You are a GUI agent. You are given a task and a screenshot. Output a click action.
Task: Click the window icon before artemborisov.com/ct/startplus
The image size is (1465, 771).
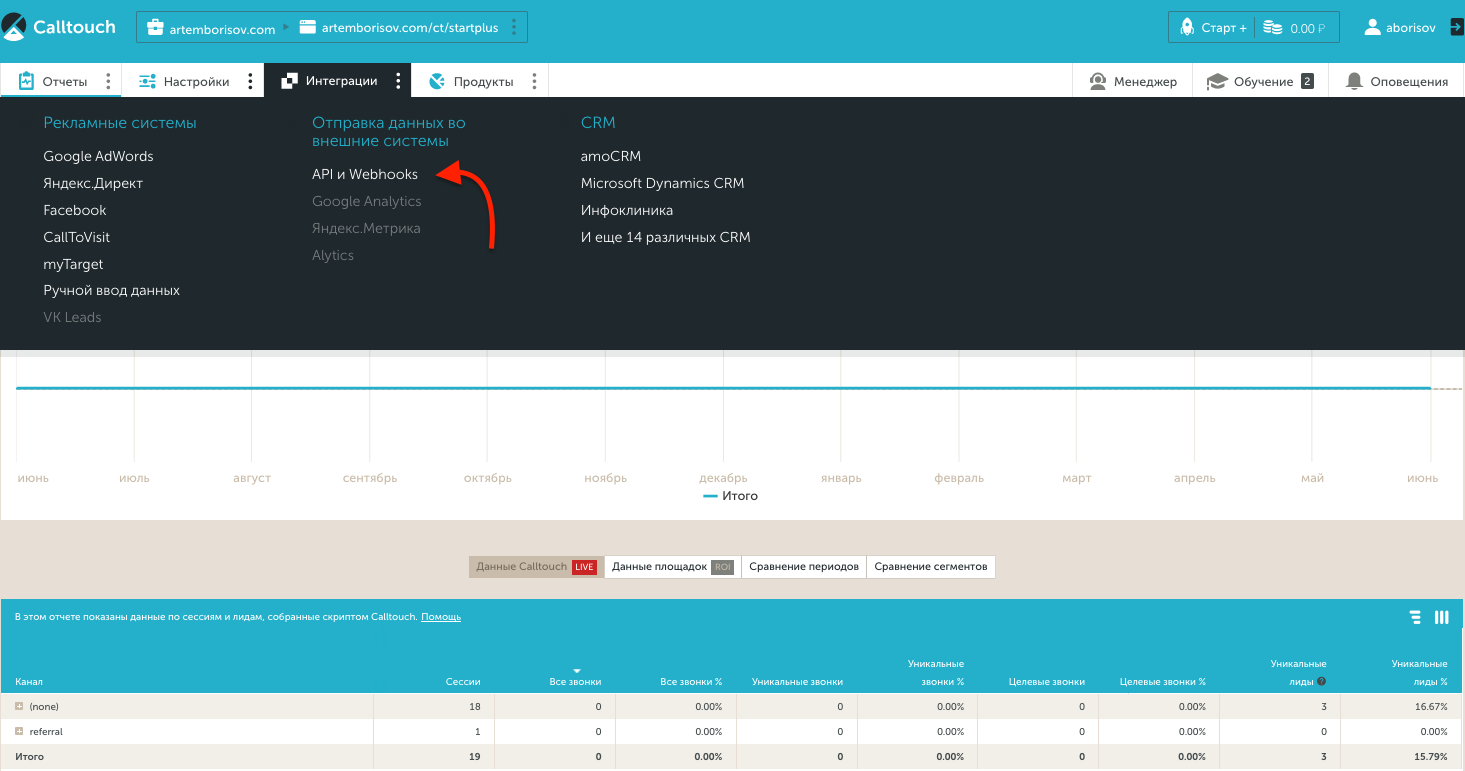308,28
